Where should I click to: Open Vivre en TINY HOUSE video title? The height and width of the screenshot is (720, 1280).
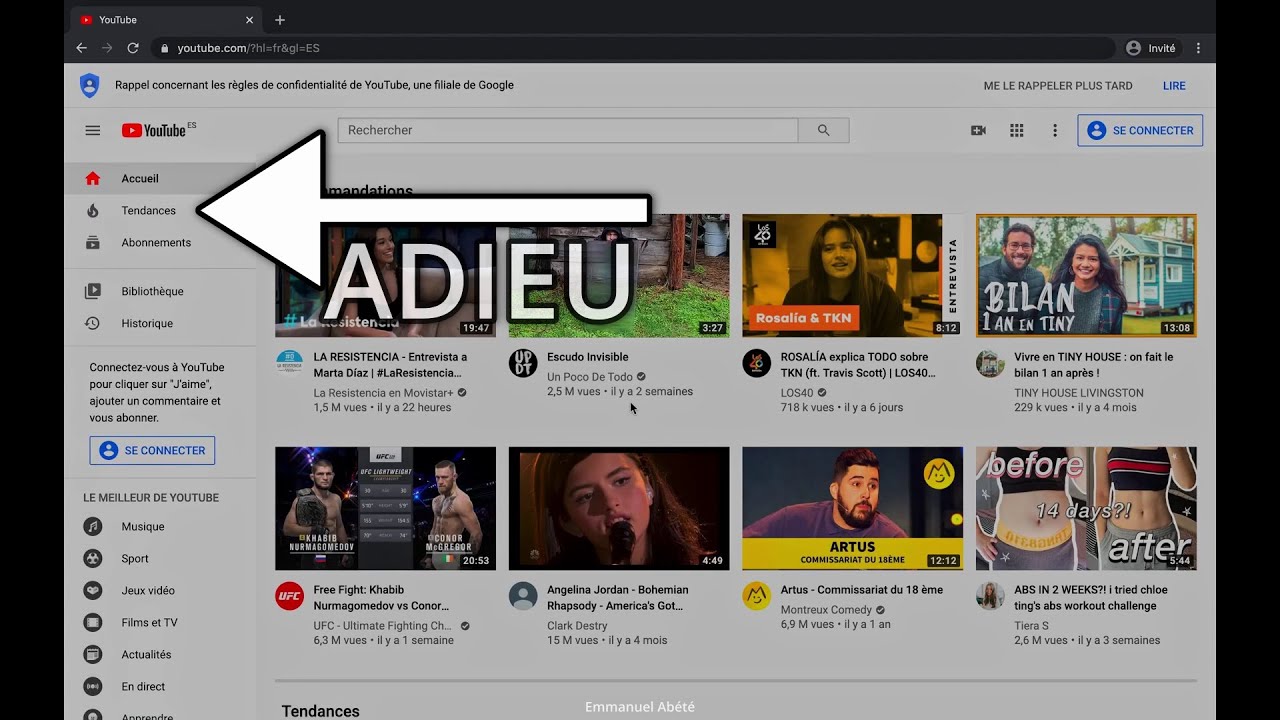1094,365
